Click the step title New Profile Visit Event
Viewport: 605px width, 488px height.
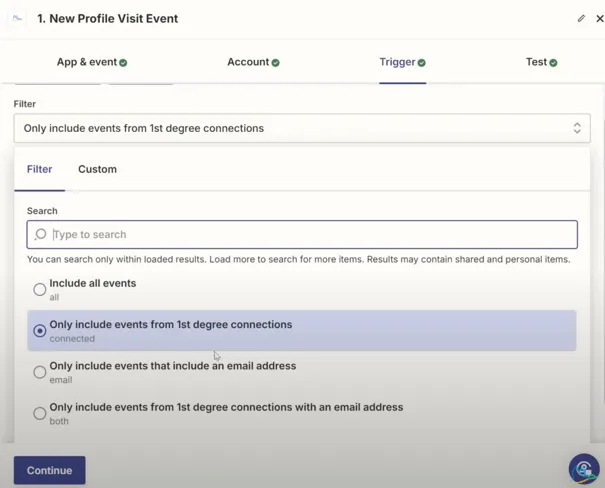pos(108,19)
